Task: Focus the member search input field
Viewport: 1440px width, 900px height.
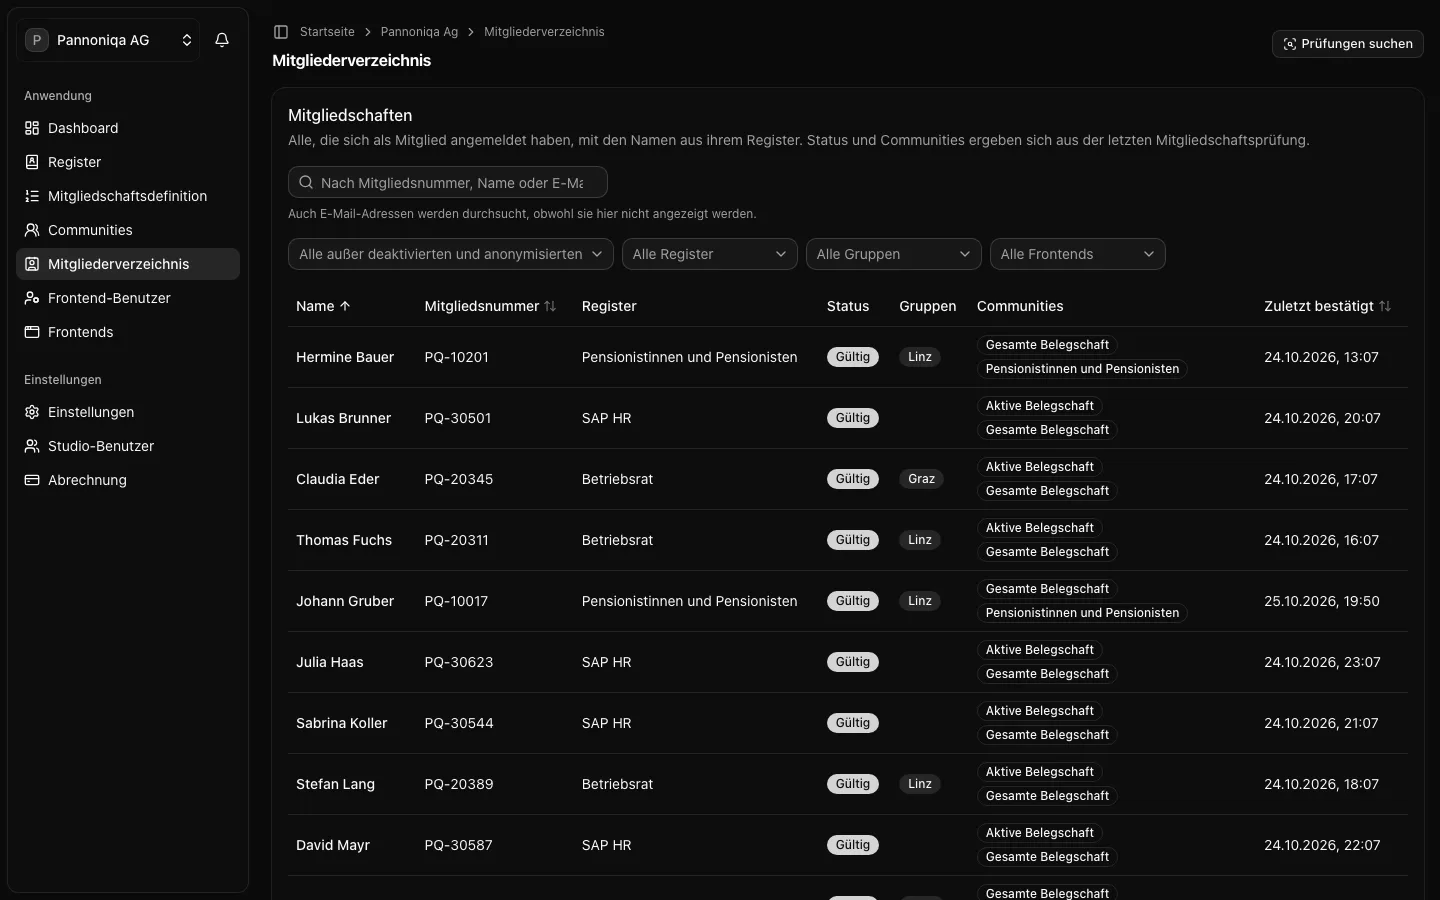Action: [x=448, y=182]
